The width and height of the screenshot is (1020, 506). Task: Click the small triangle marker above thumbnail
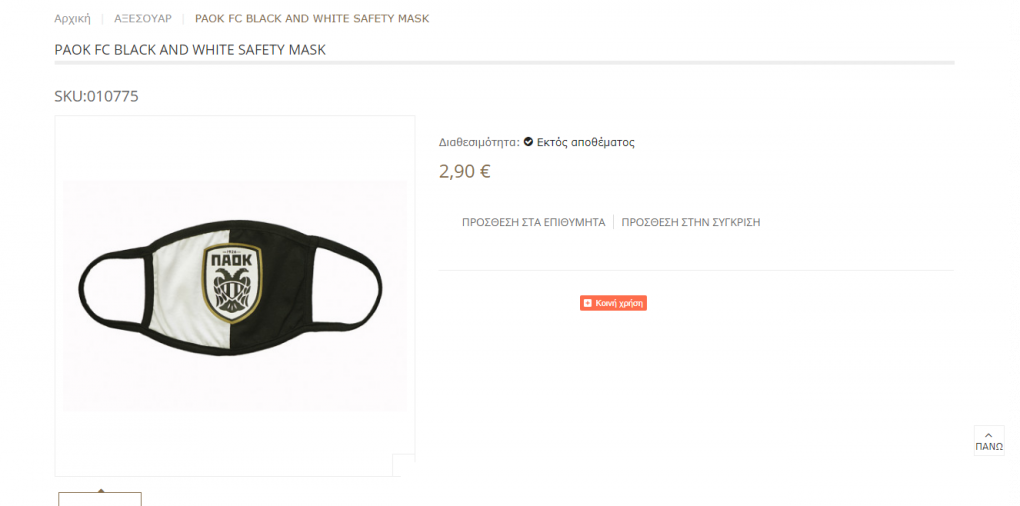[x=100, y=490]
